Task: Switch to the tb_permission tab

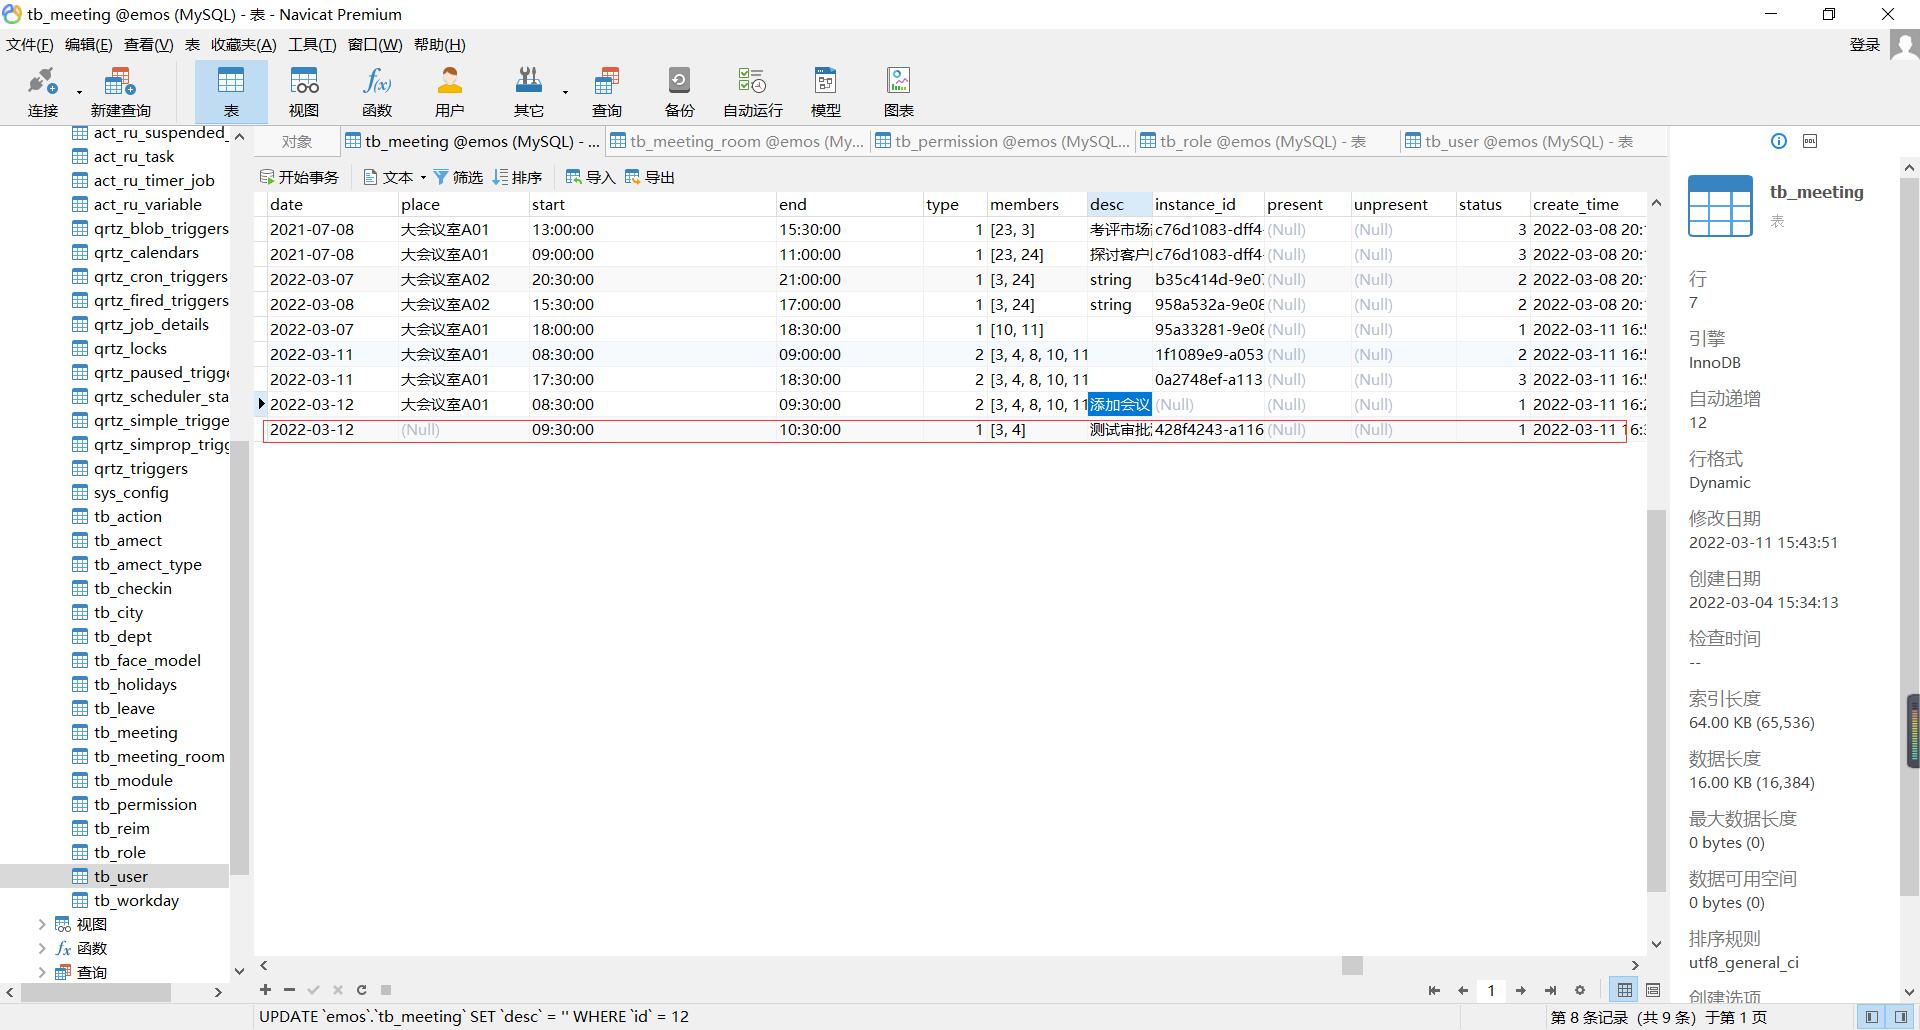Action: [x=1002, y=141]
